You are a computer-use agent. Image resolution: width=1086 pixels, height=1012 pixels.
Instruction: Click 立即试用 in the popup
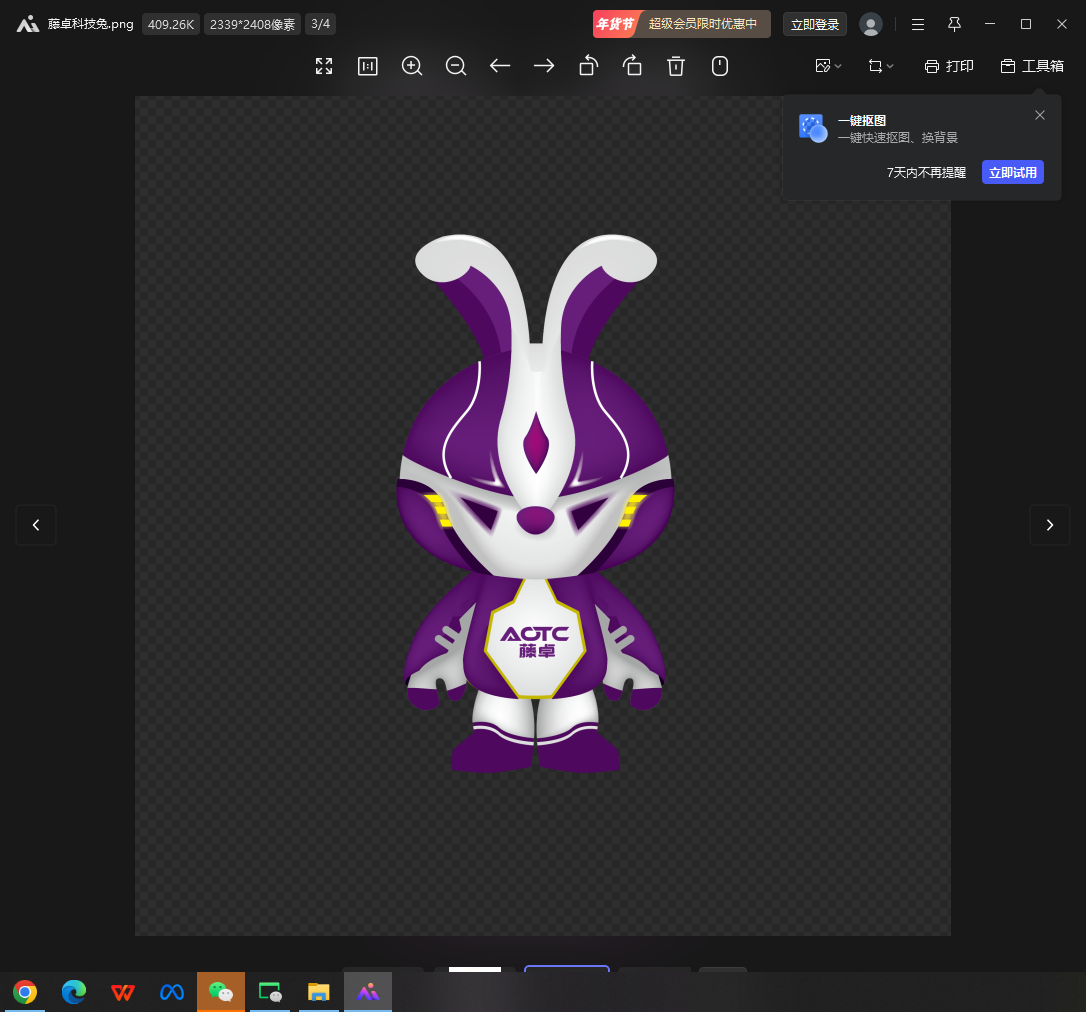point(1013,172)
